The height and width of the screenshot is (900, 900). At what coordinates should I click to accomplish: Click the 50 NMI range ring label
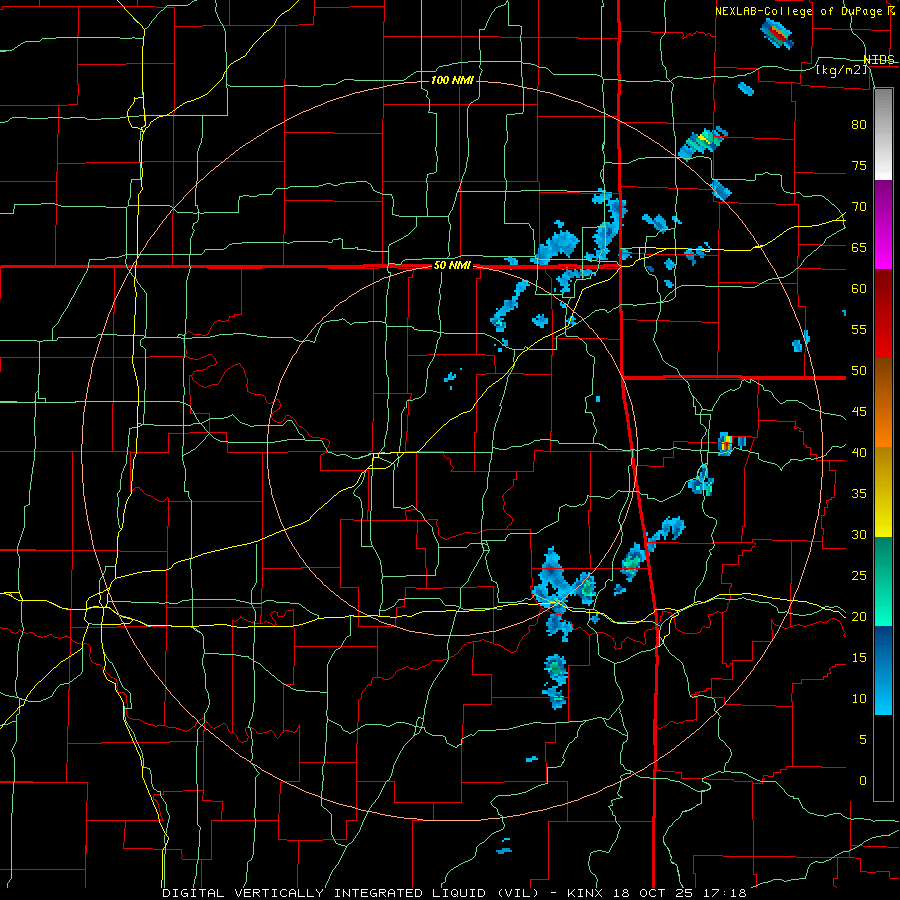pos(452,265)
